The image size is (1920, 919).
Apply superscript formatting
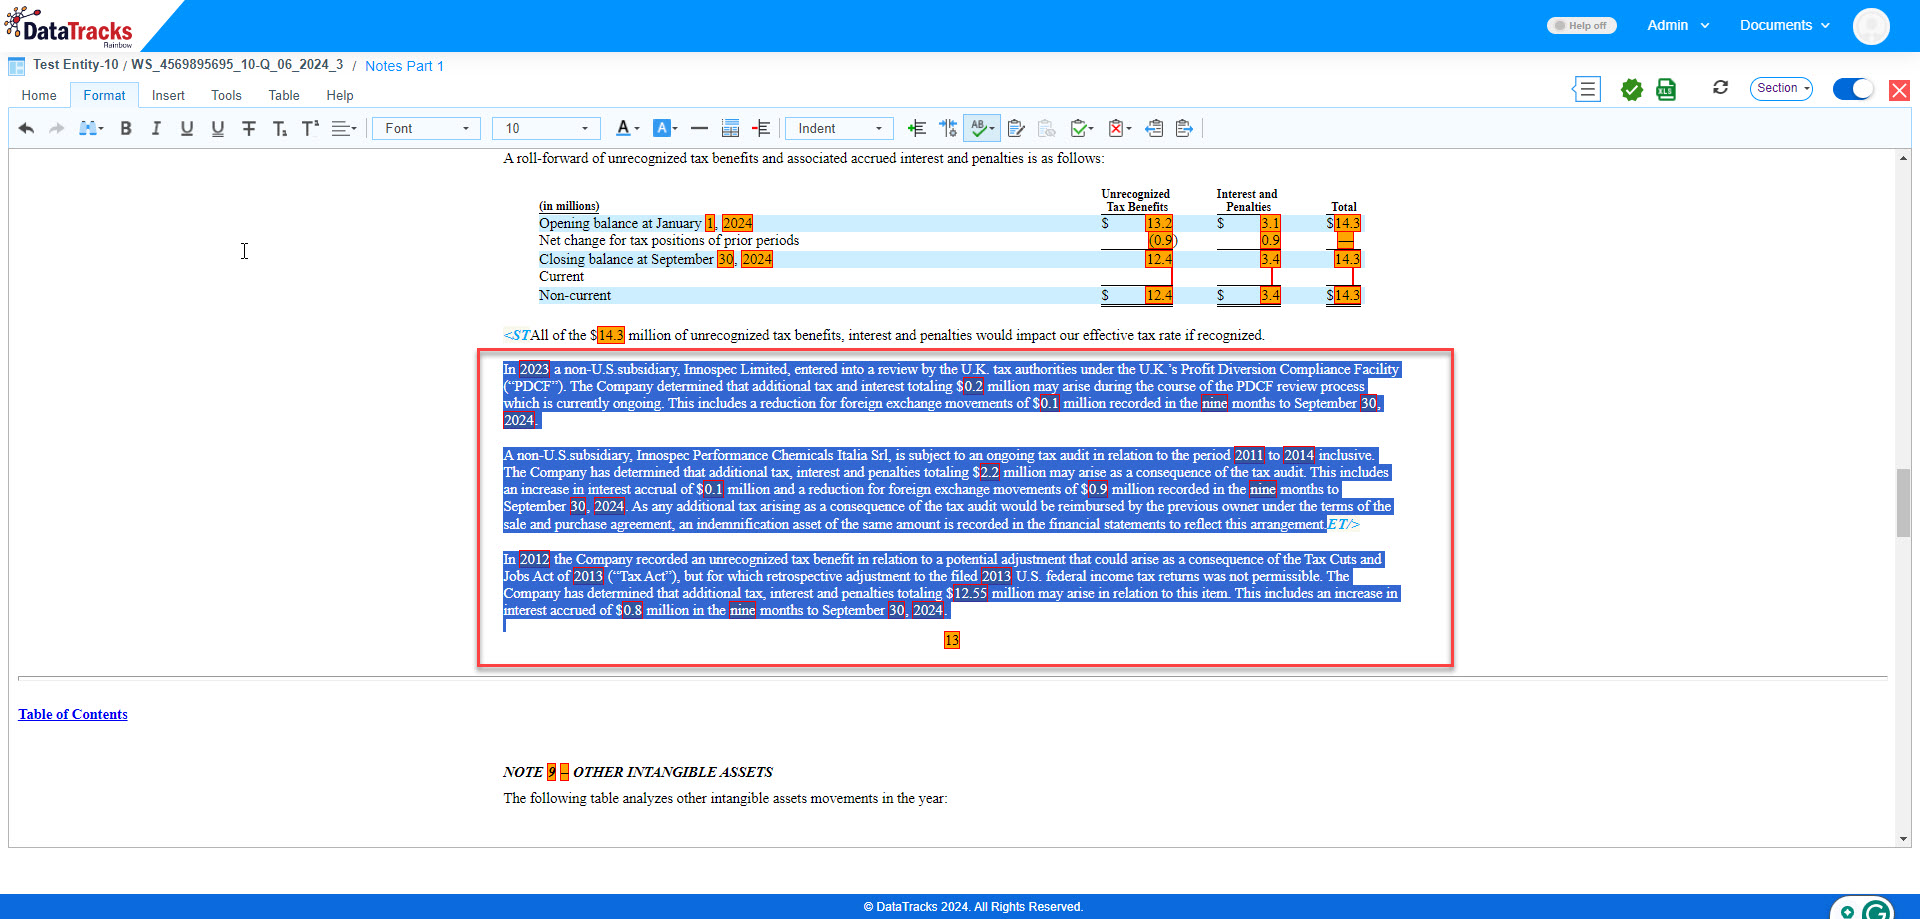pyautogui.click(x=311, y=128)
